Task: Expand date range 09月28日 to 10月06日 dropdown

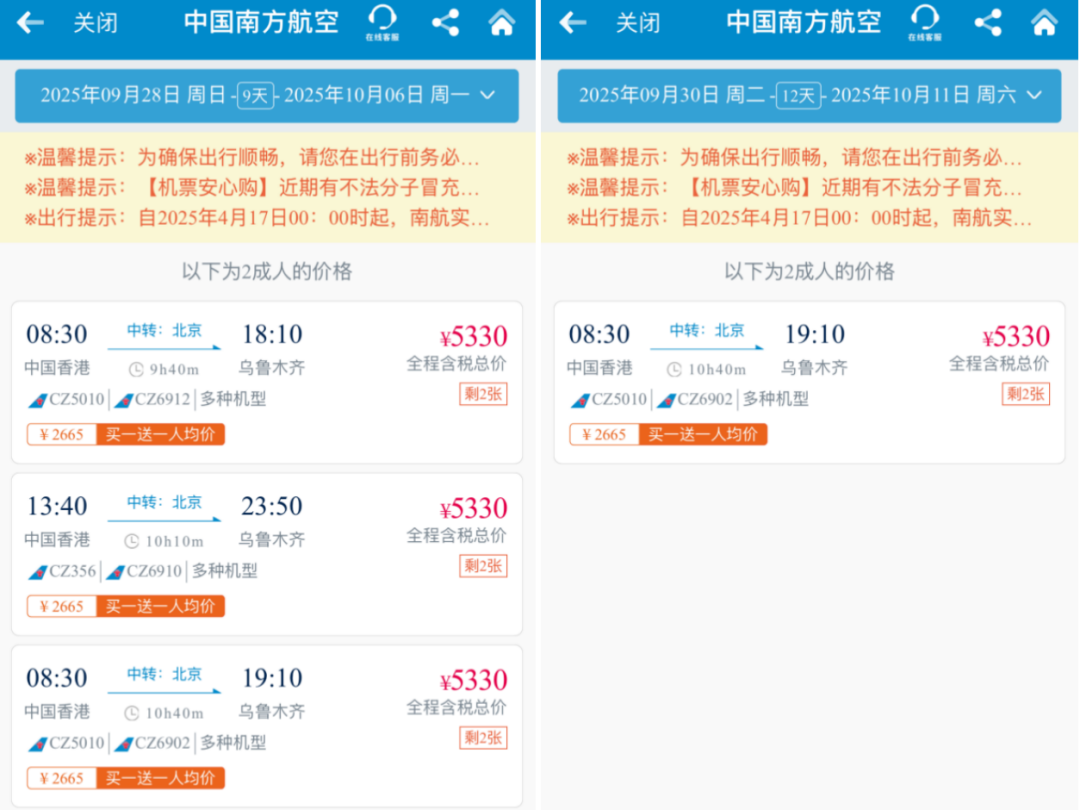Action: tap(267, 96)
